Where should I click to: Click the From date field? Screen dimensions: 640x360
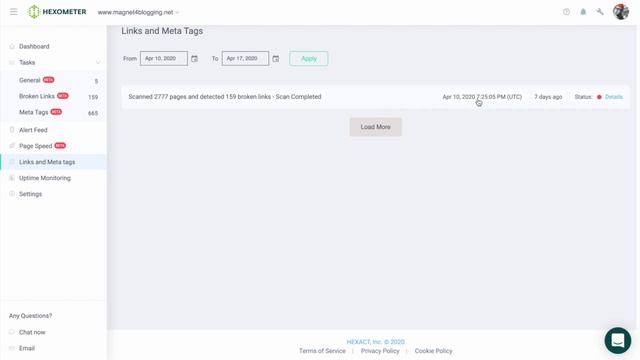click(164, 58)
